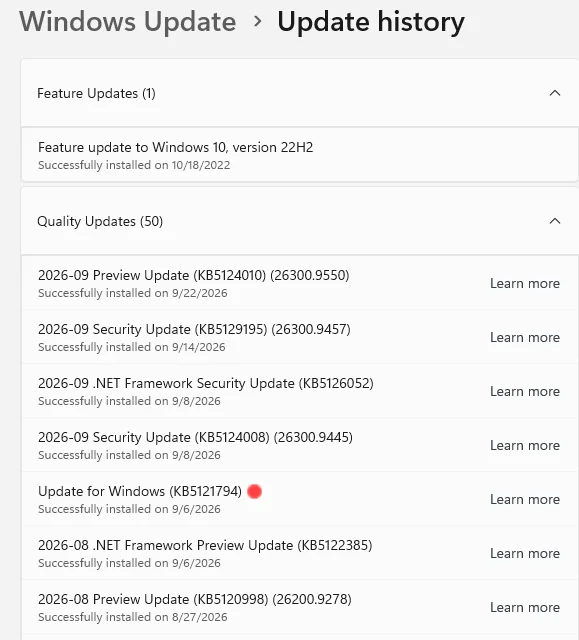Open Learn more for KB5129195

point(525,337)
